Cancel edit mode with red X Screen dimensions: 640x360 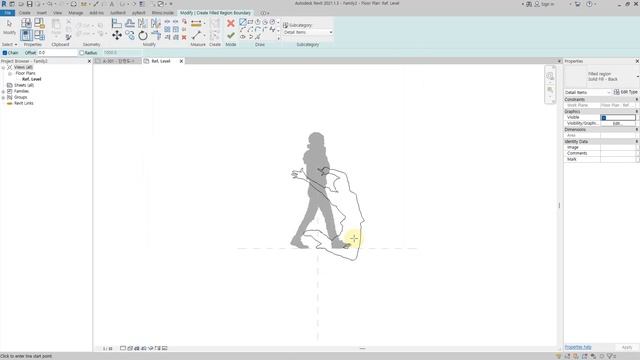coord(231,23)
